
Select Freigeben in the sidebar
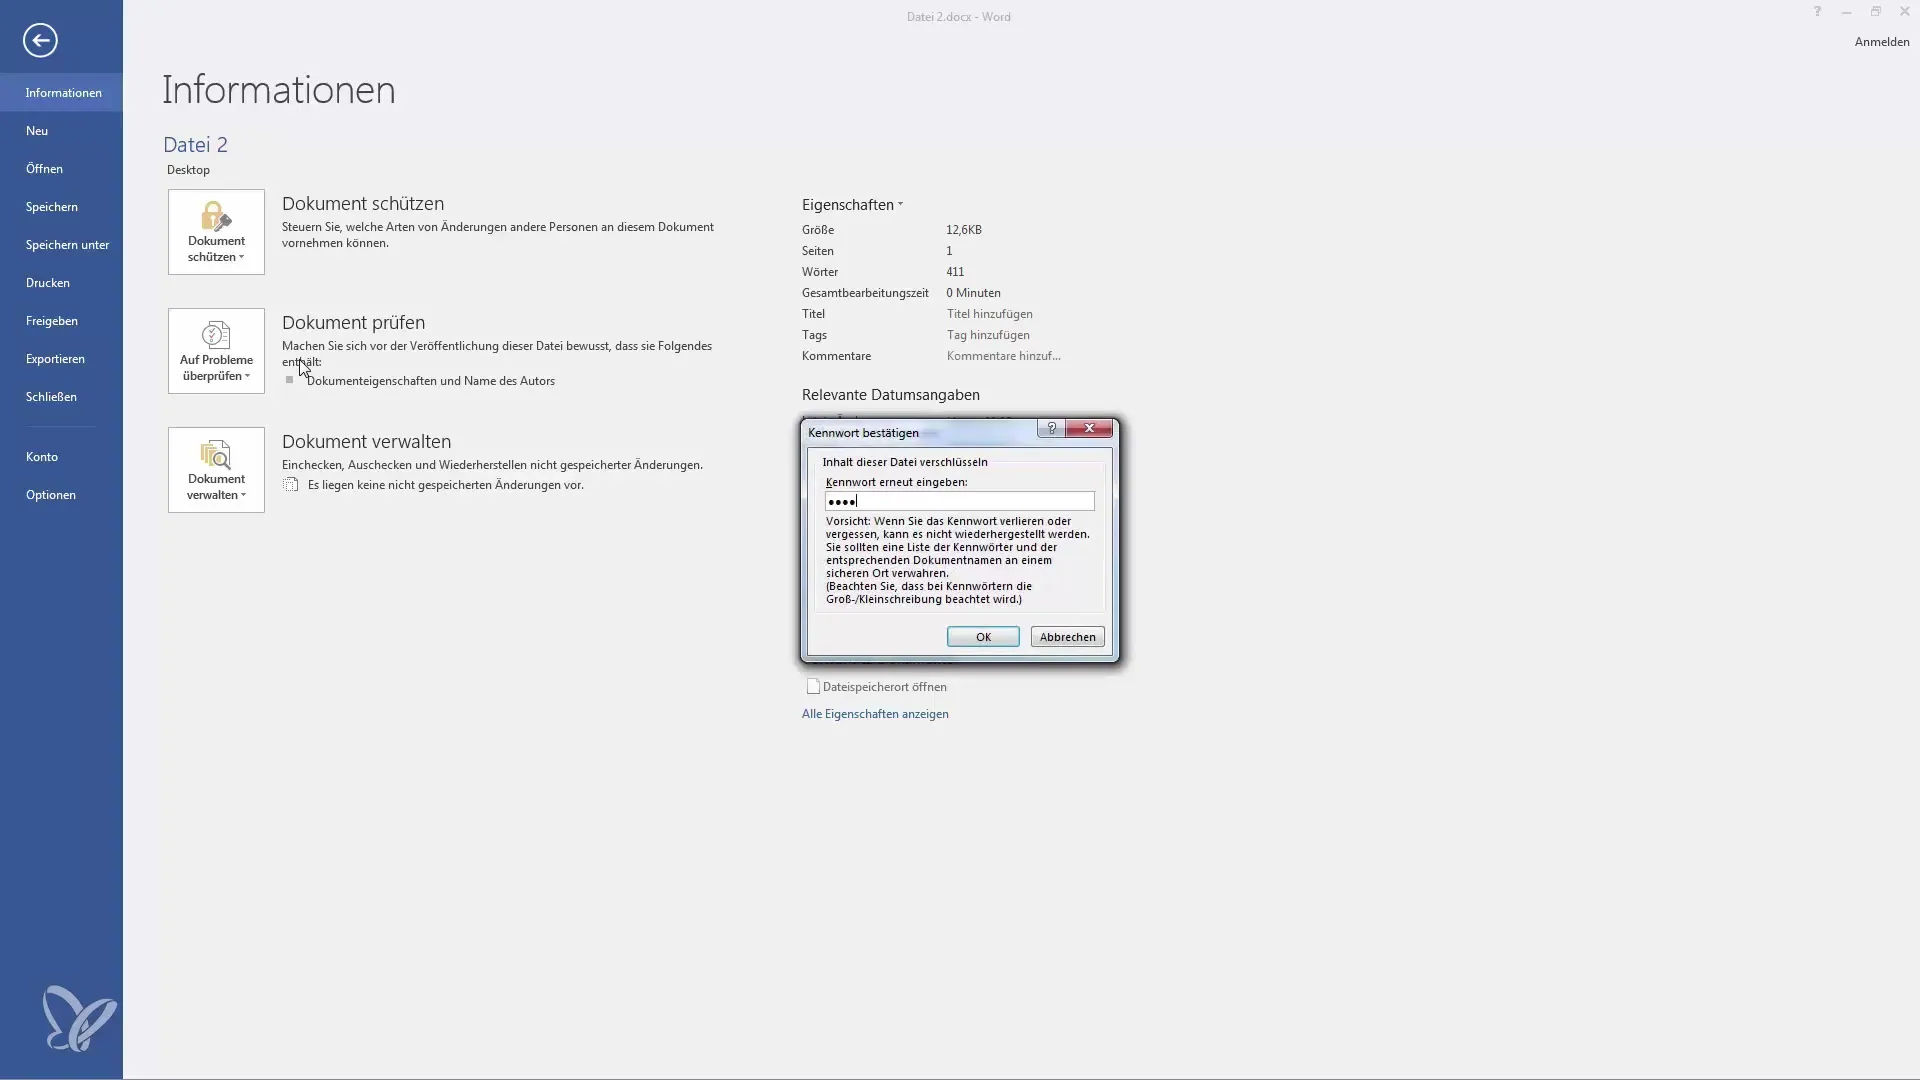click(x=62, y=321)
